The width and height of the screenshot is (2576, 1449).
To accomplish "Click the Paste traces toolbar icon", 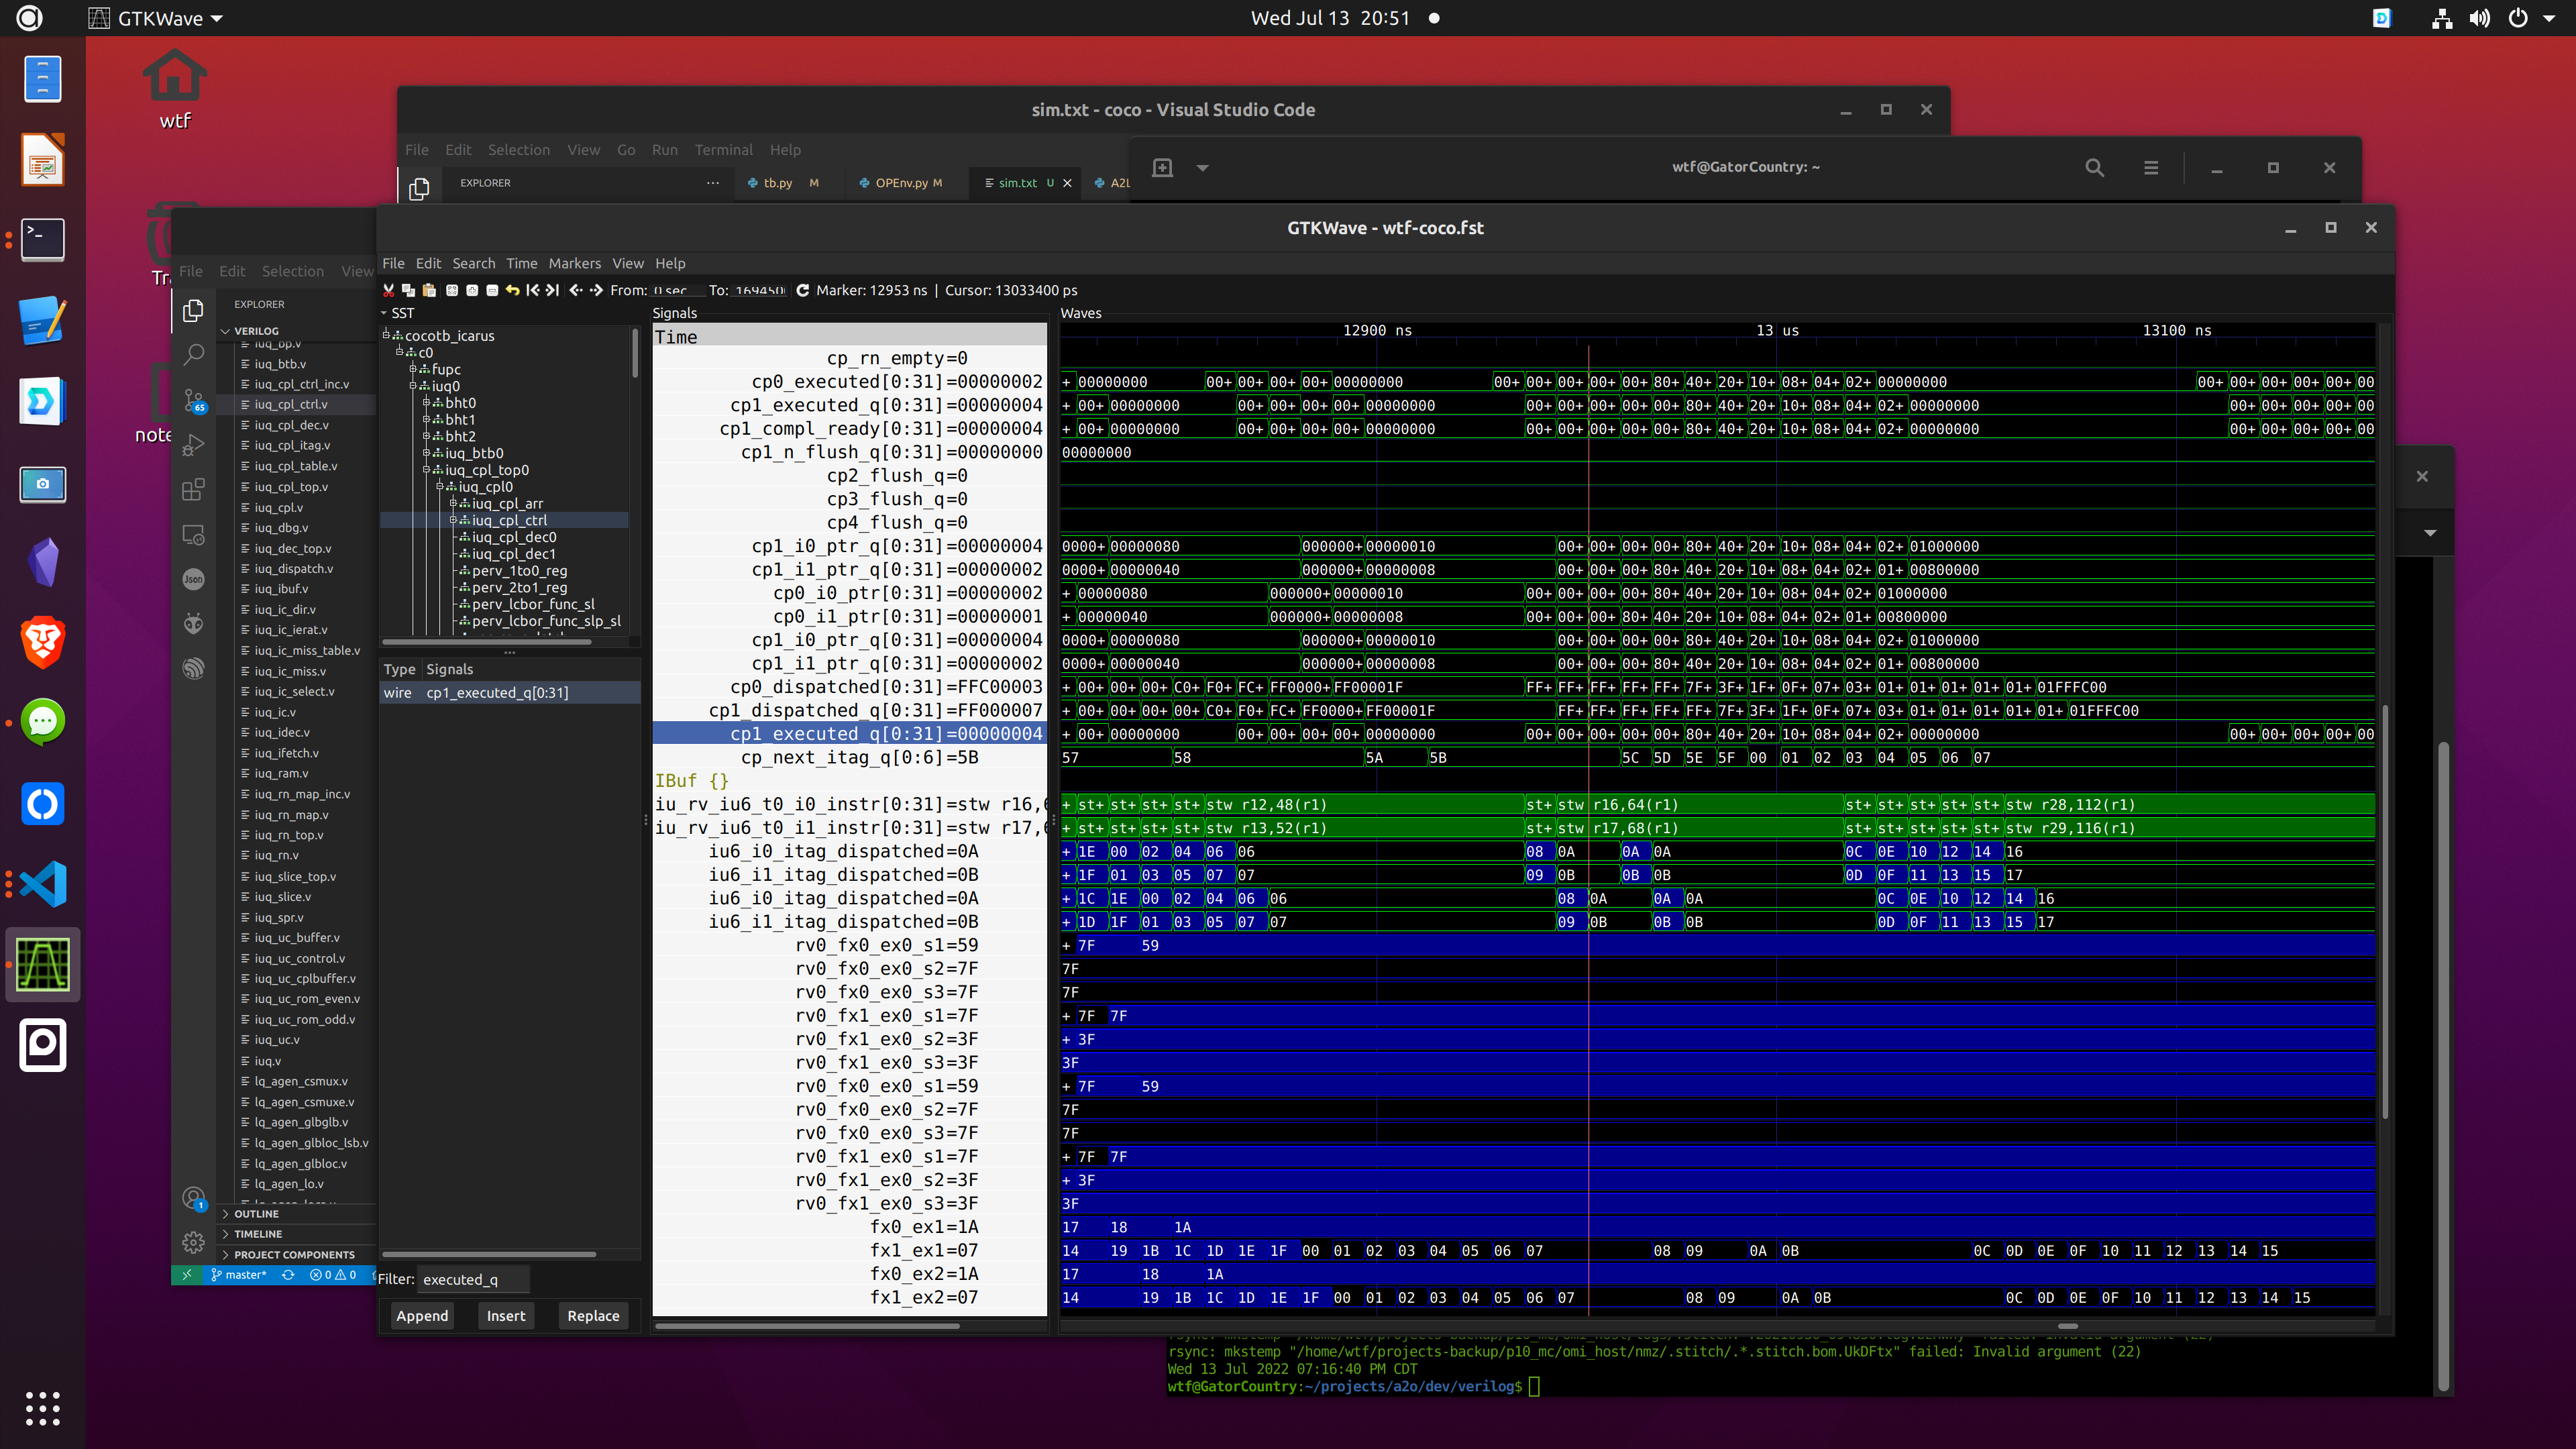I will point(429,290).
